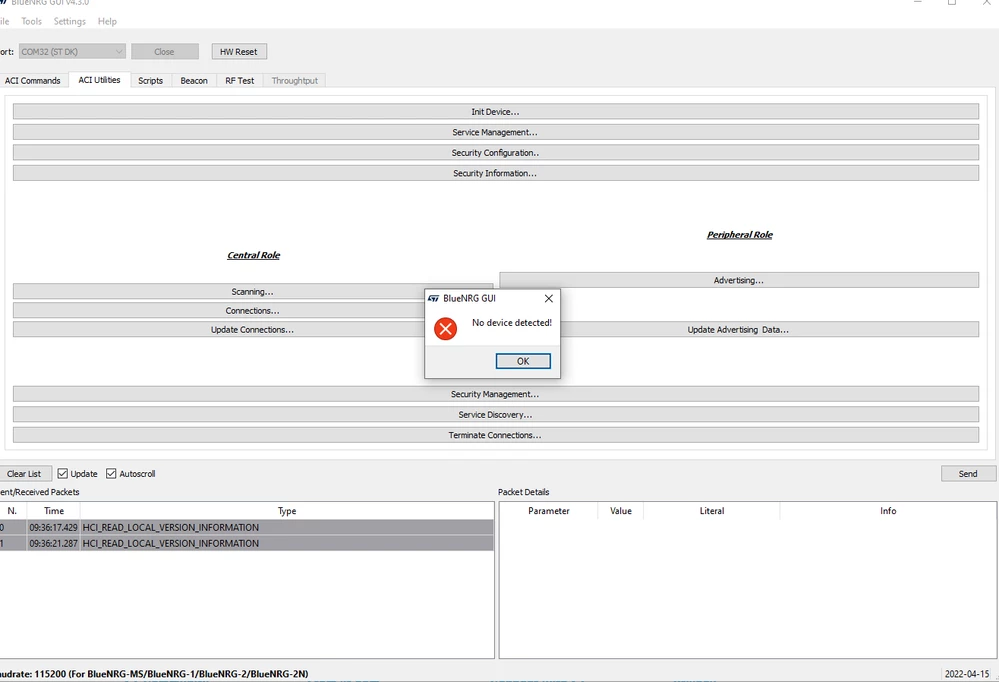The image size is (999, 682).
Task: Click the Advertising... button under Peripheral Role
Action: pyautogui.click(x=739, y=280)
